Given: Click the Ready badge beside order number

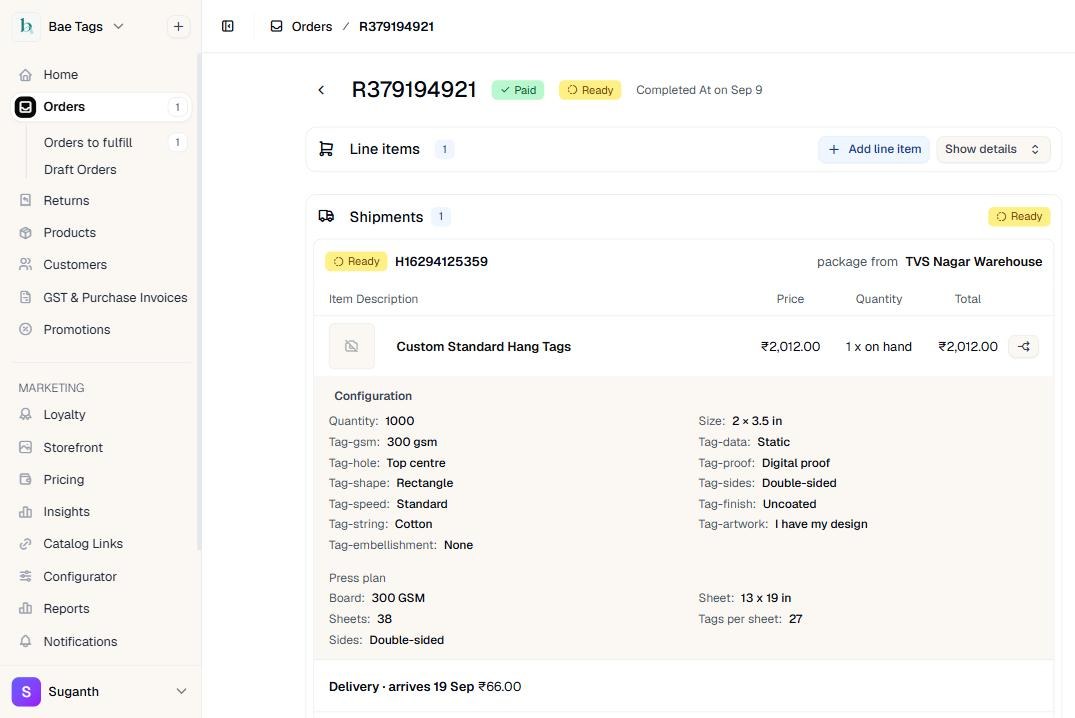Looking at the screenshot, I should tap(590, 90).
